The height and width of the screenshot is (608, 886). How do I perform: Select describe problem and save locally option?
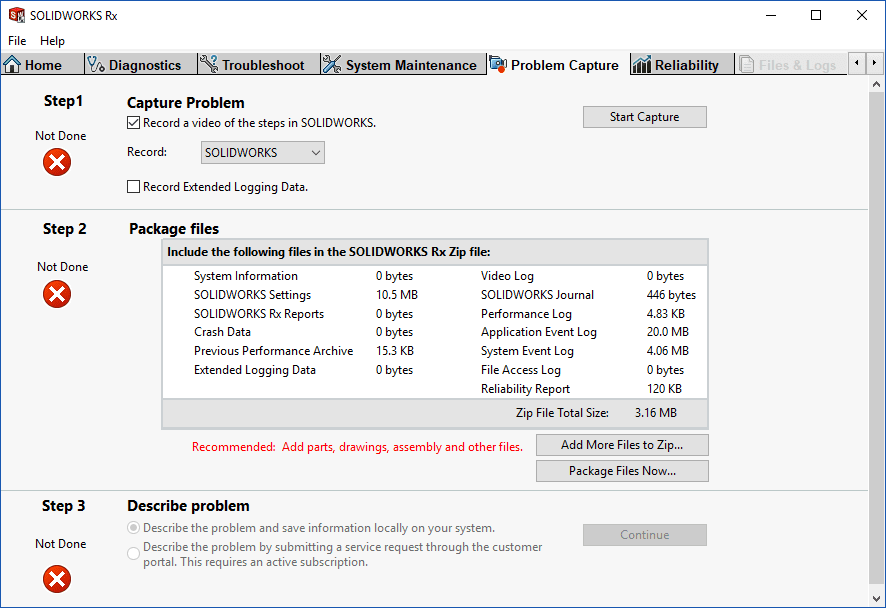tap(133, 528)
